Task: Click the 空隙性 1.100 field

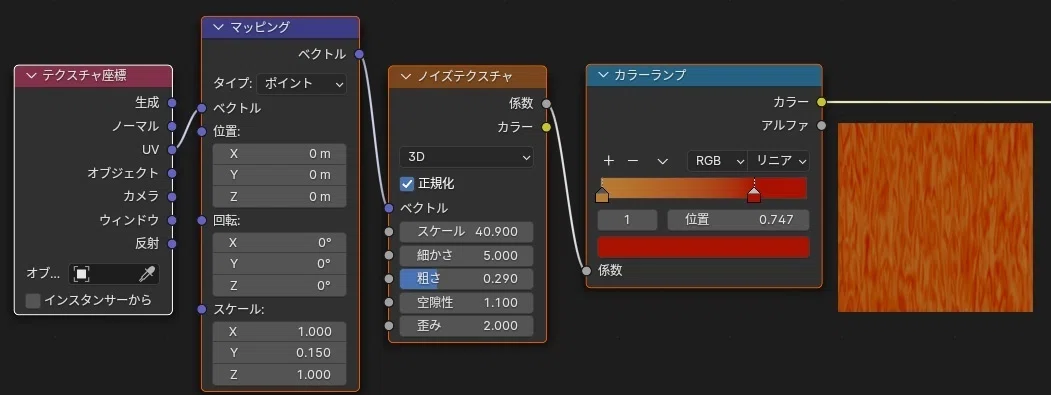Action: [467, 302]
